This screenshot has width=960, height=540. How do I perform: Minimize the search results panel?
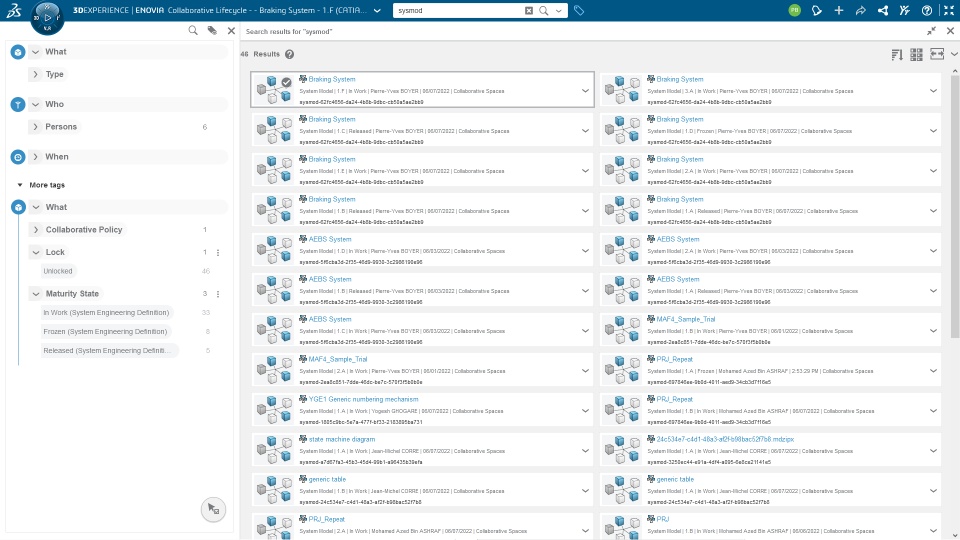(931, 31)
